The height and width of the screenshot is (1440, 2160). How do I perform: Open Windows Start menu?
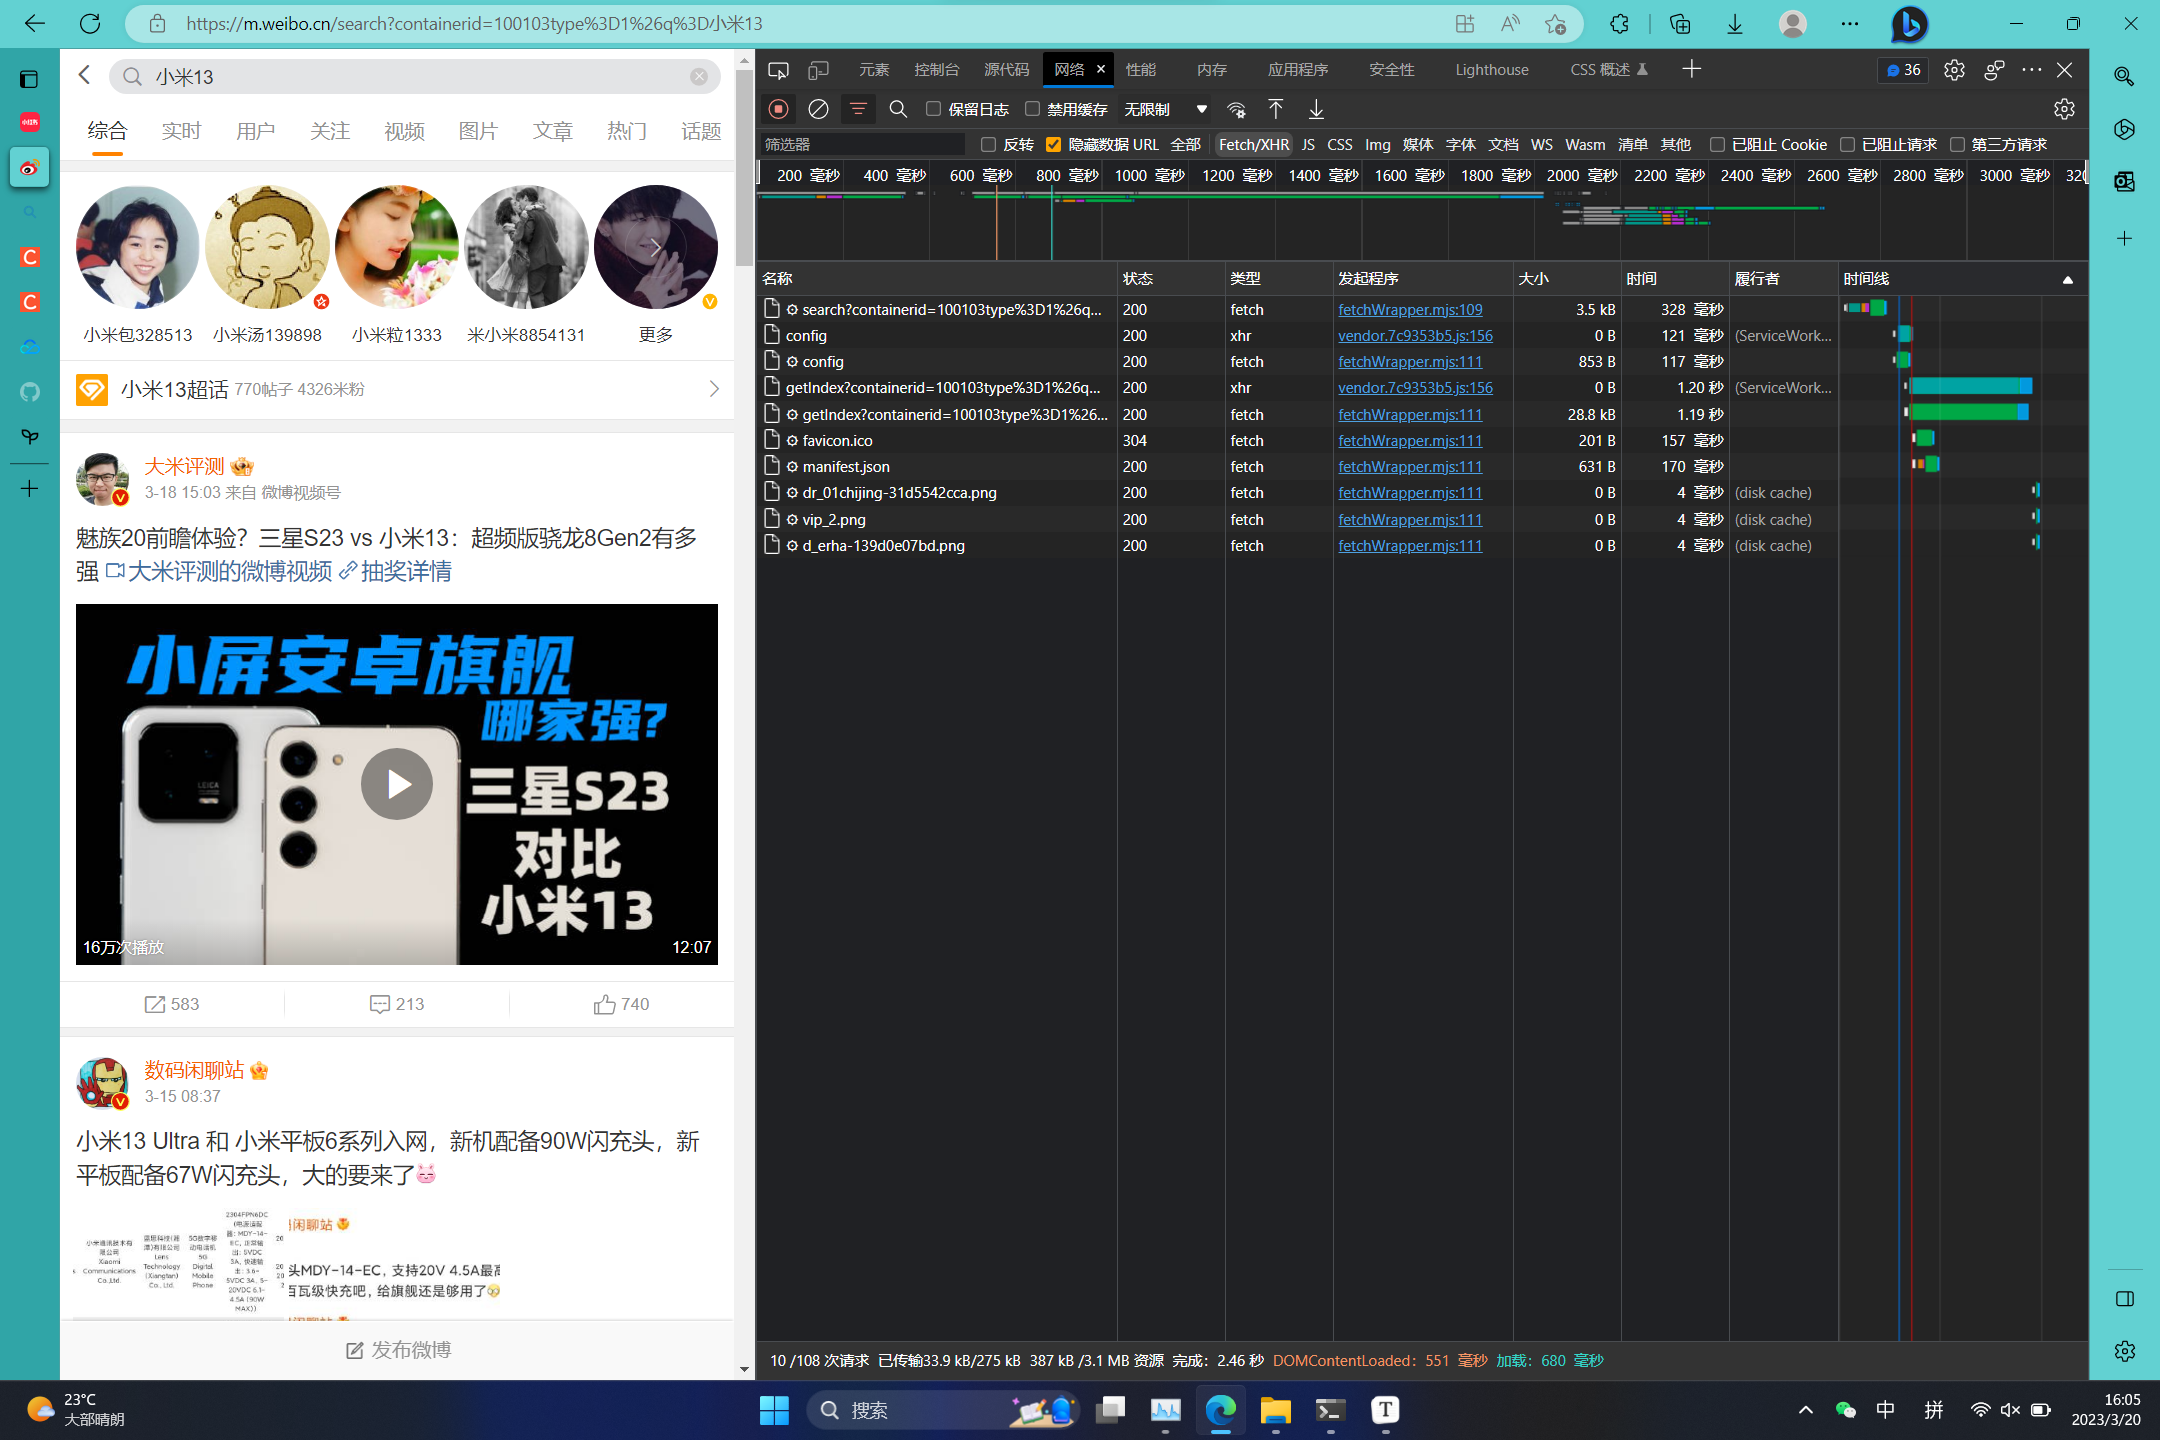774,1410
